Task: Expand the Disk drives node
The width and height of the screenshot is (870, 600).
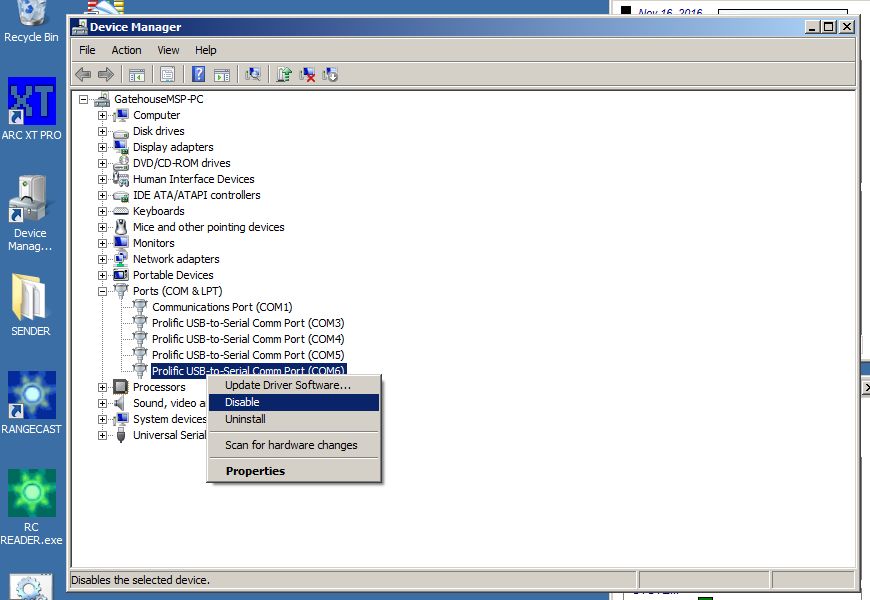Action: pyautogui.click(x=102, y=132)
